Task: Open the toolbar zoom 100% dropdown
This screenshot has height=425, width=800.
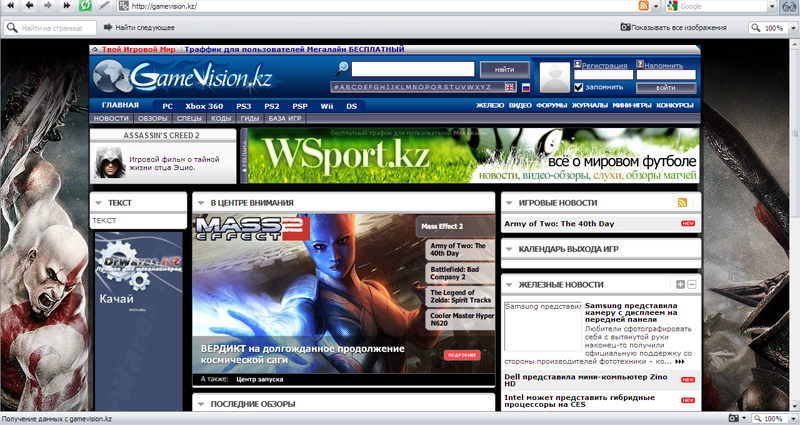Action: pos(793,28)
